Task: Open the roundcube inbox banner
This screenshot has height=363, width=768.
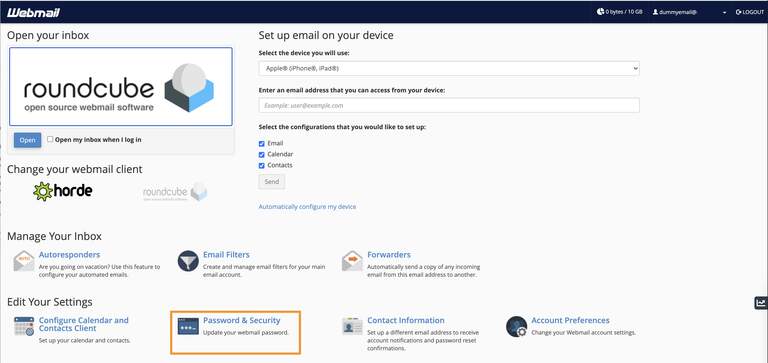Action: 120,87
